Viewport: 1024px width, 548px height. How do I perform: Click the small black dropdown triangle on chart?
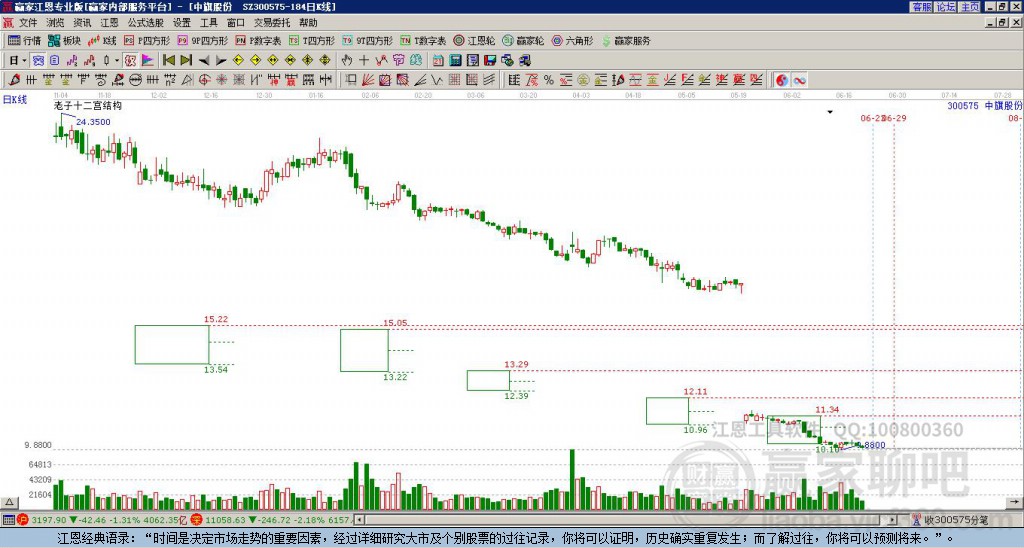click(830, 112)
